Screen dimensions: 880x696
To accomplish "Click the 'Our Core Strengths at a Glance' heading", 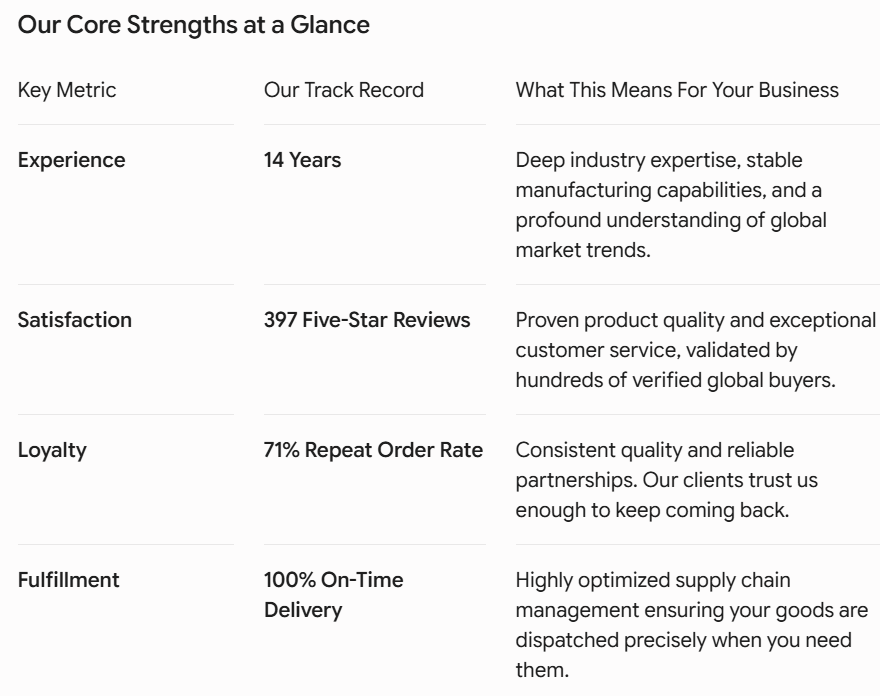I will tap(194, 25).
